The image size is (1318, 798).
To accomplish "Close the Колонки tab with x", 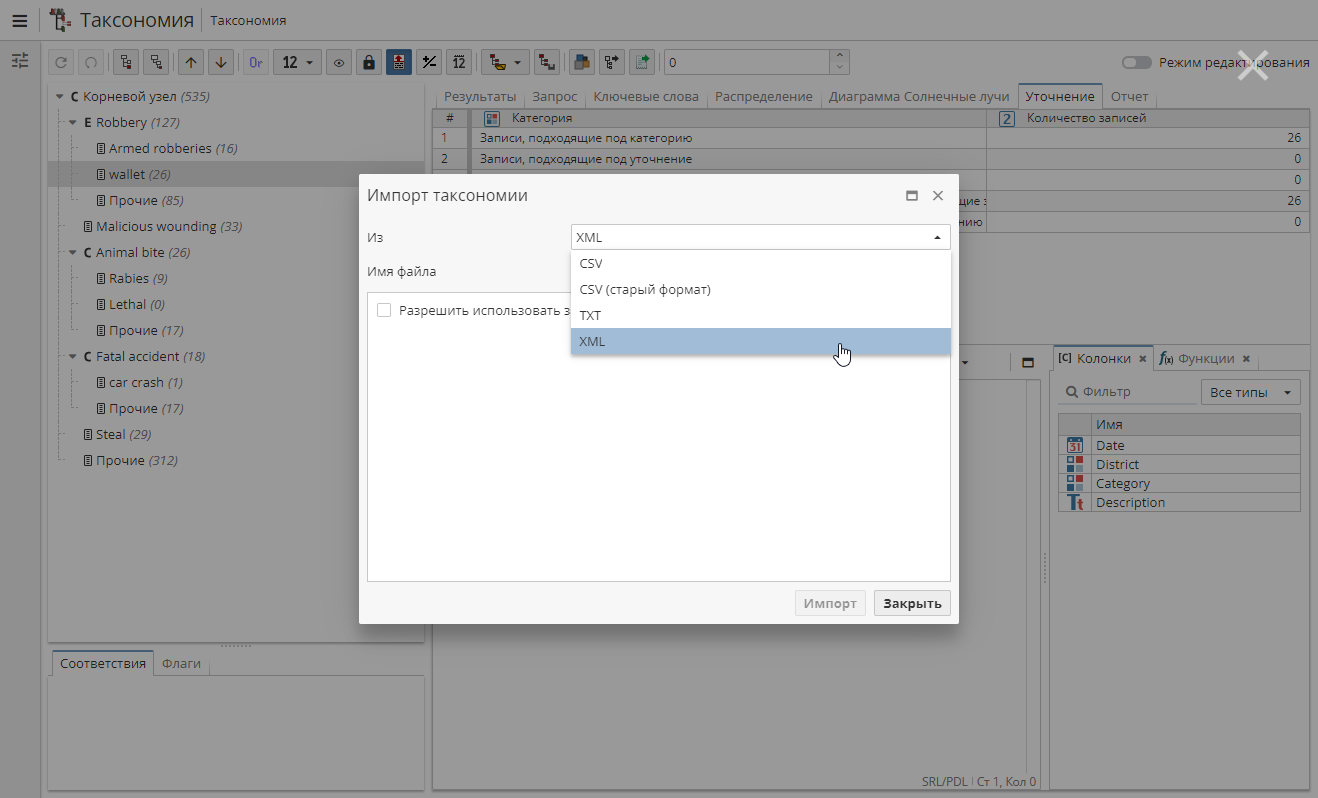I will [1143, 358].
